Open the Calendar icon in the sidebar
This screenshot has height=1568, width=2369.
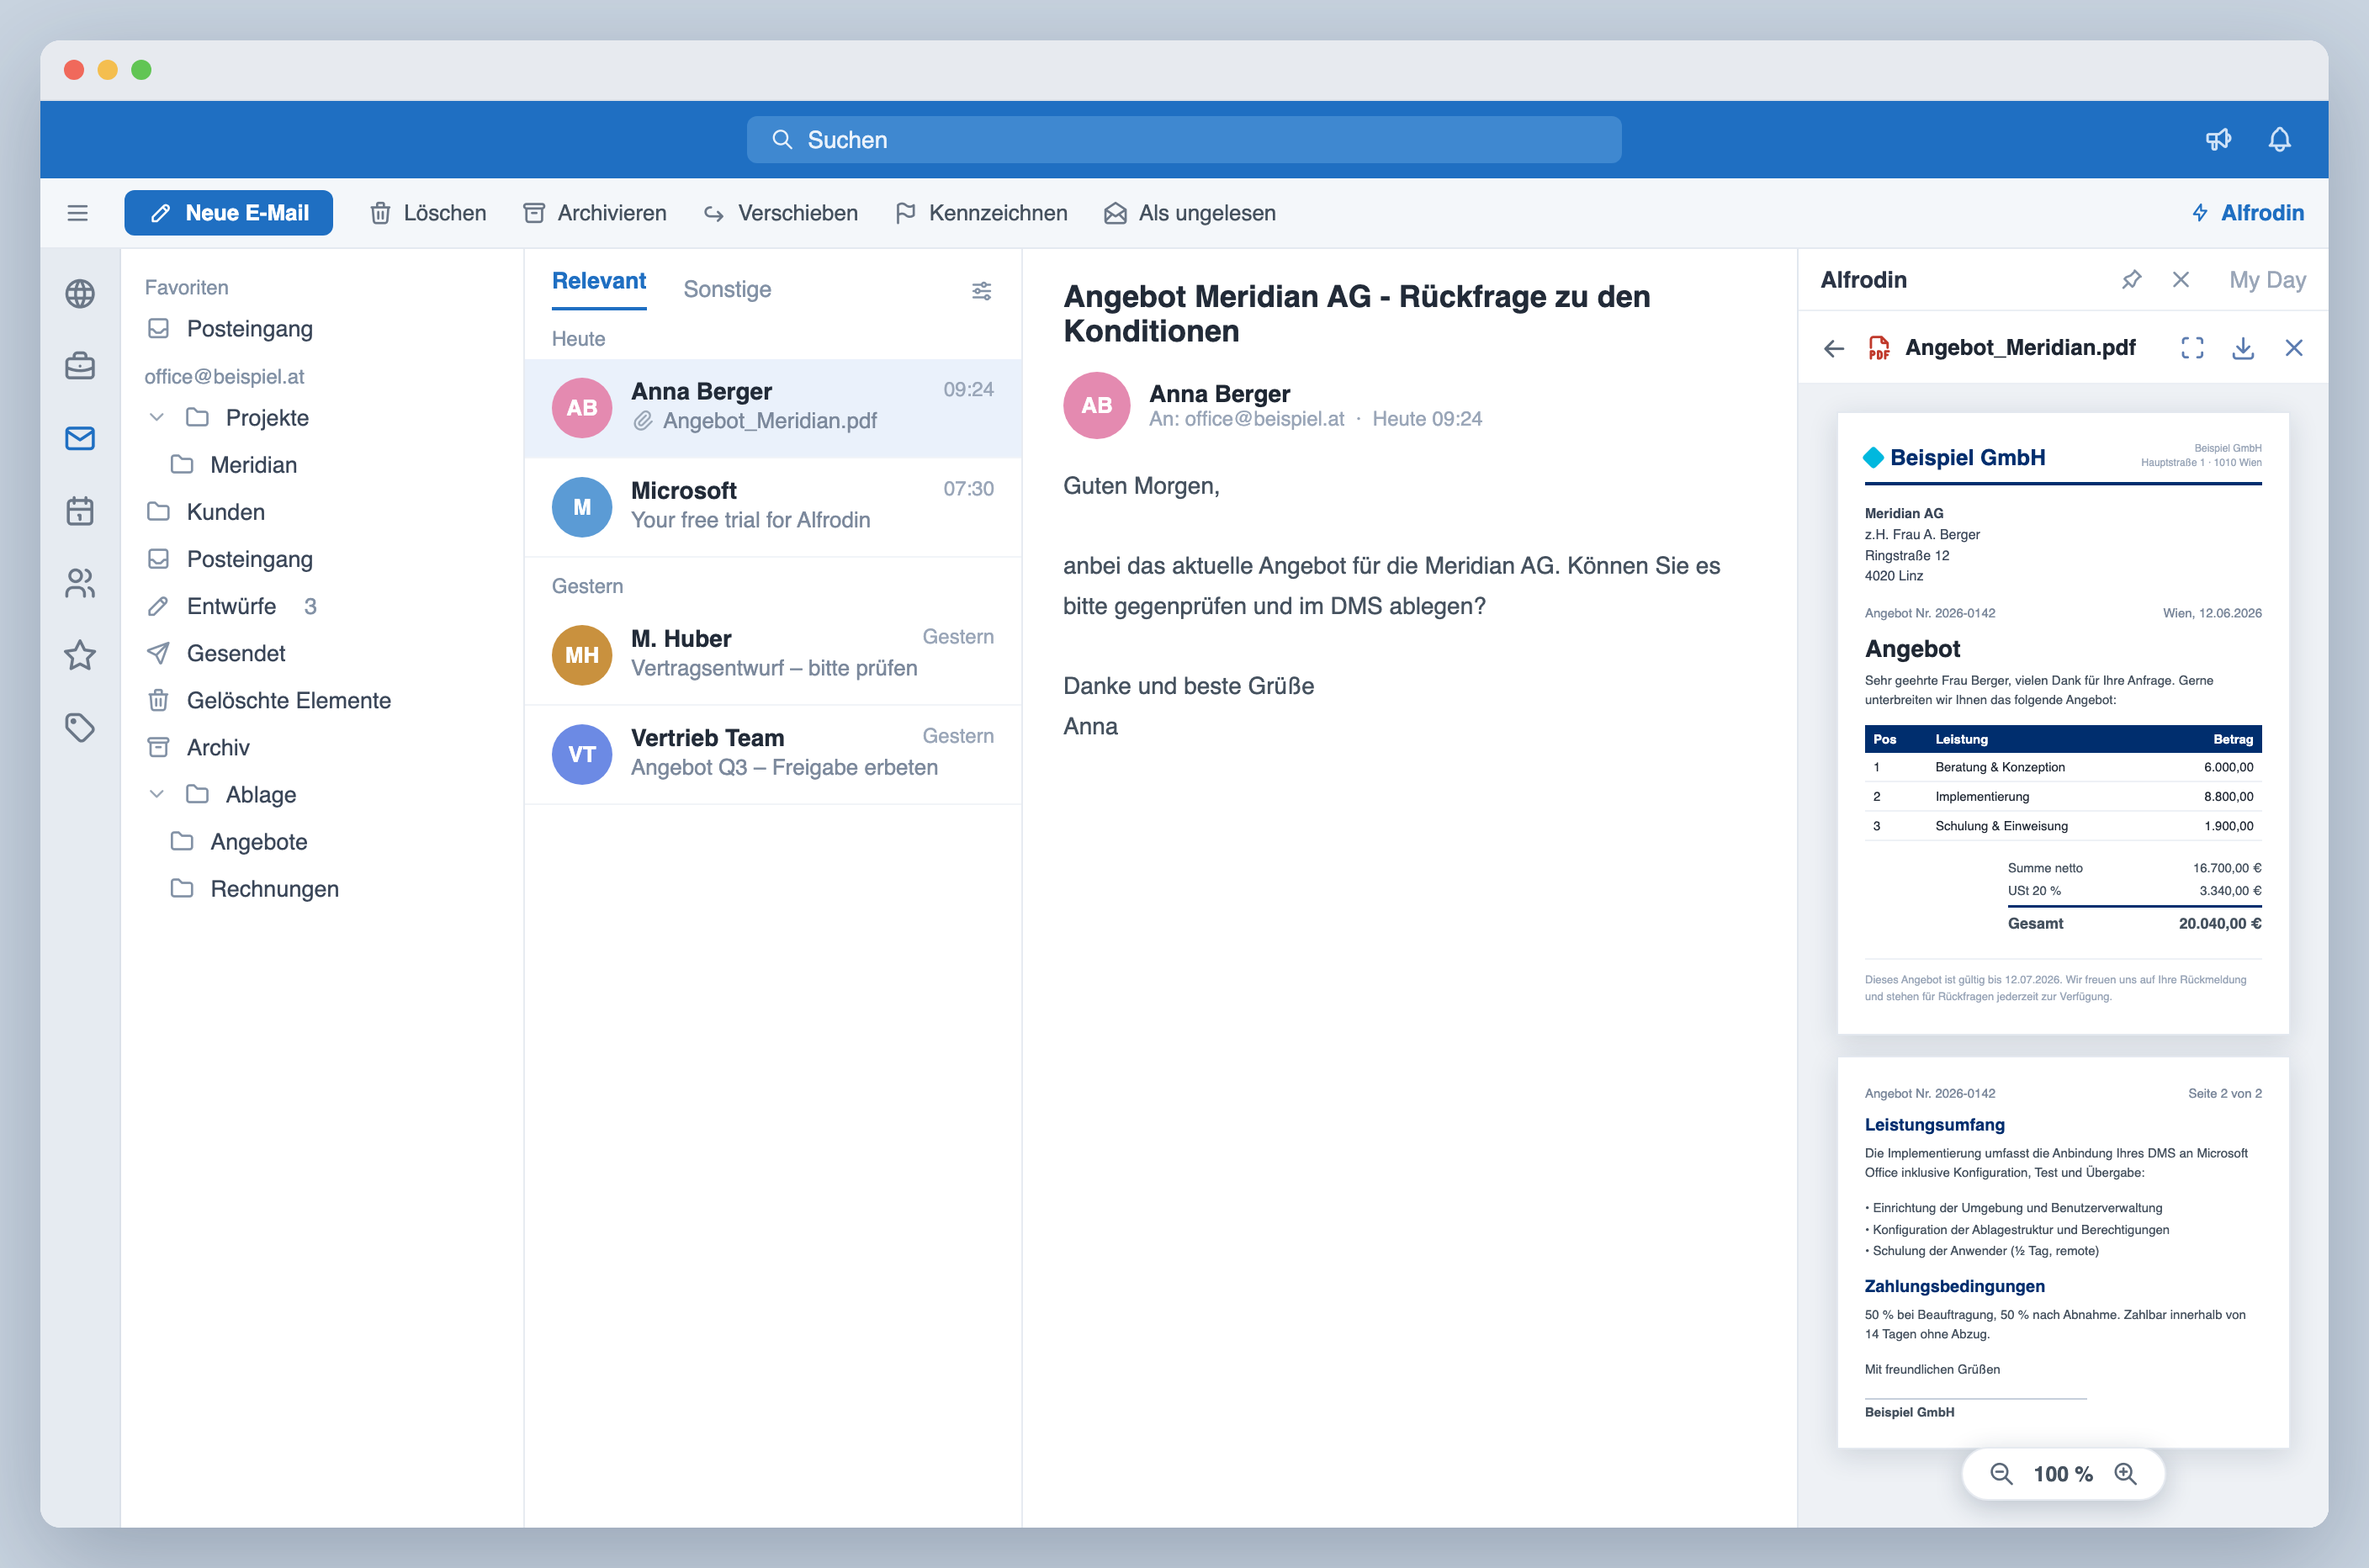coord(80,511)
